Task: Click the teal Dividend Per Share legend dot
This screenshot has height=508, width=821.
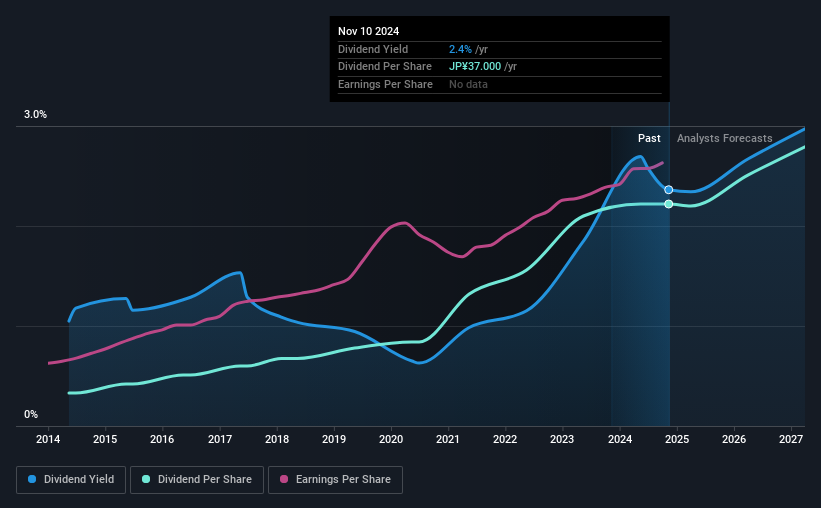Action: [x=146, y=479]
